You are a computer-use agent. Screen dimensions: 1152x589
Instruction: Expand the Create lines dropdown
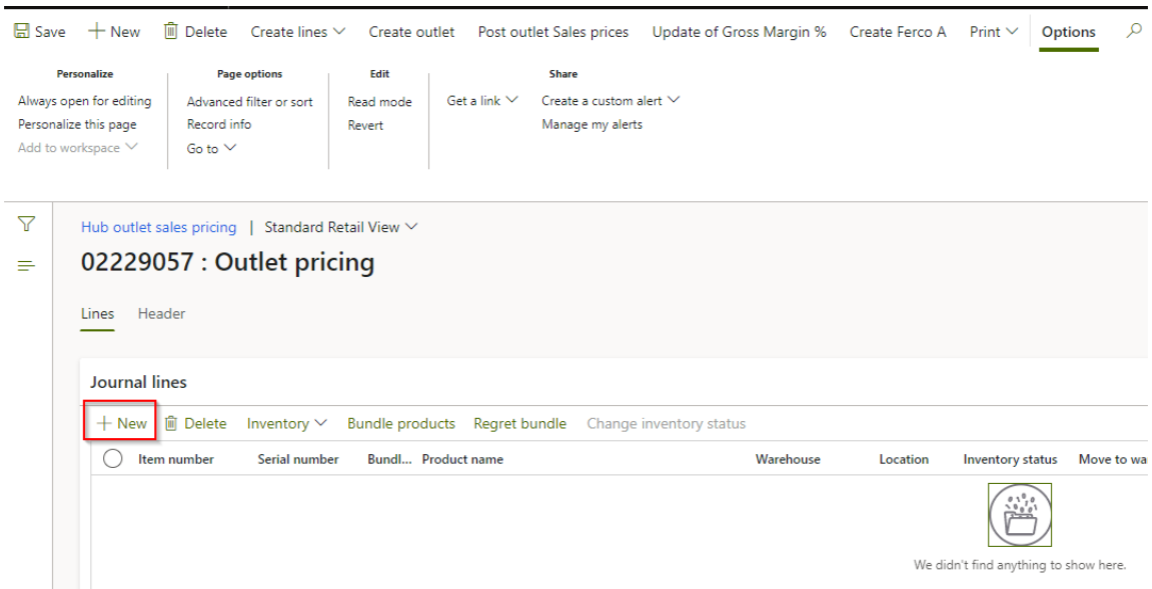(298, 32)
